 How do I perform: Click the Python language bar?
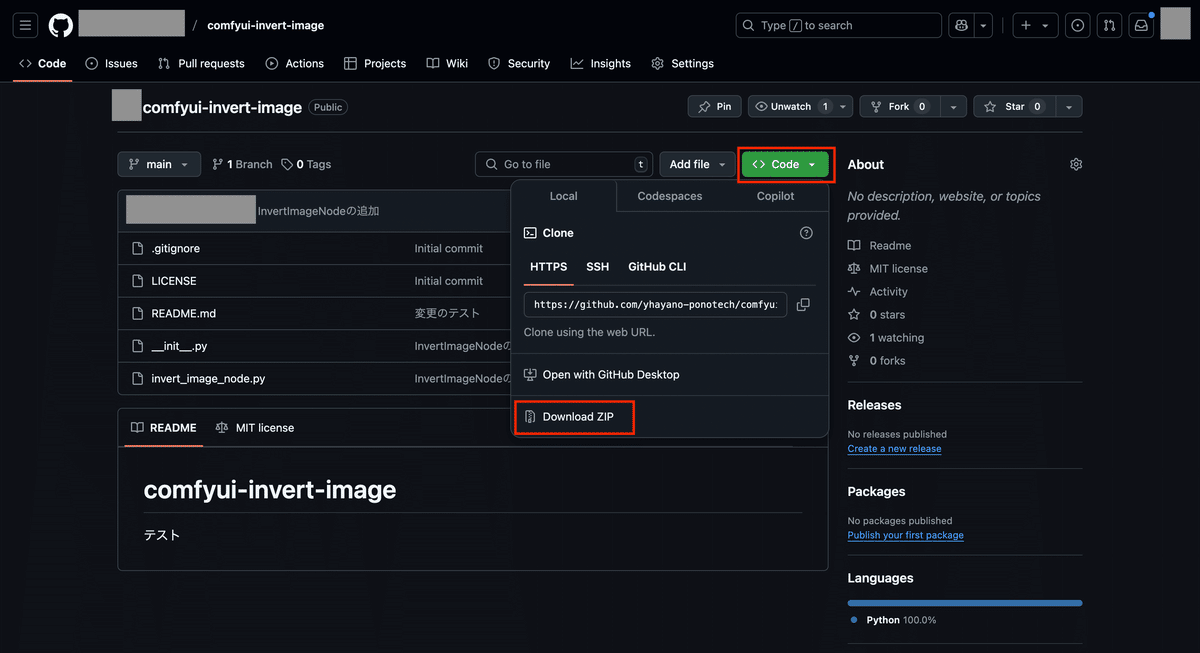coord(965,603)
